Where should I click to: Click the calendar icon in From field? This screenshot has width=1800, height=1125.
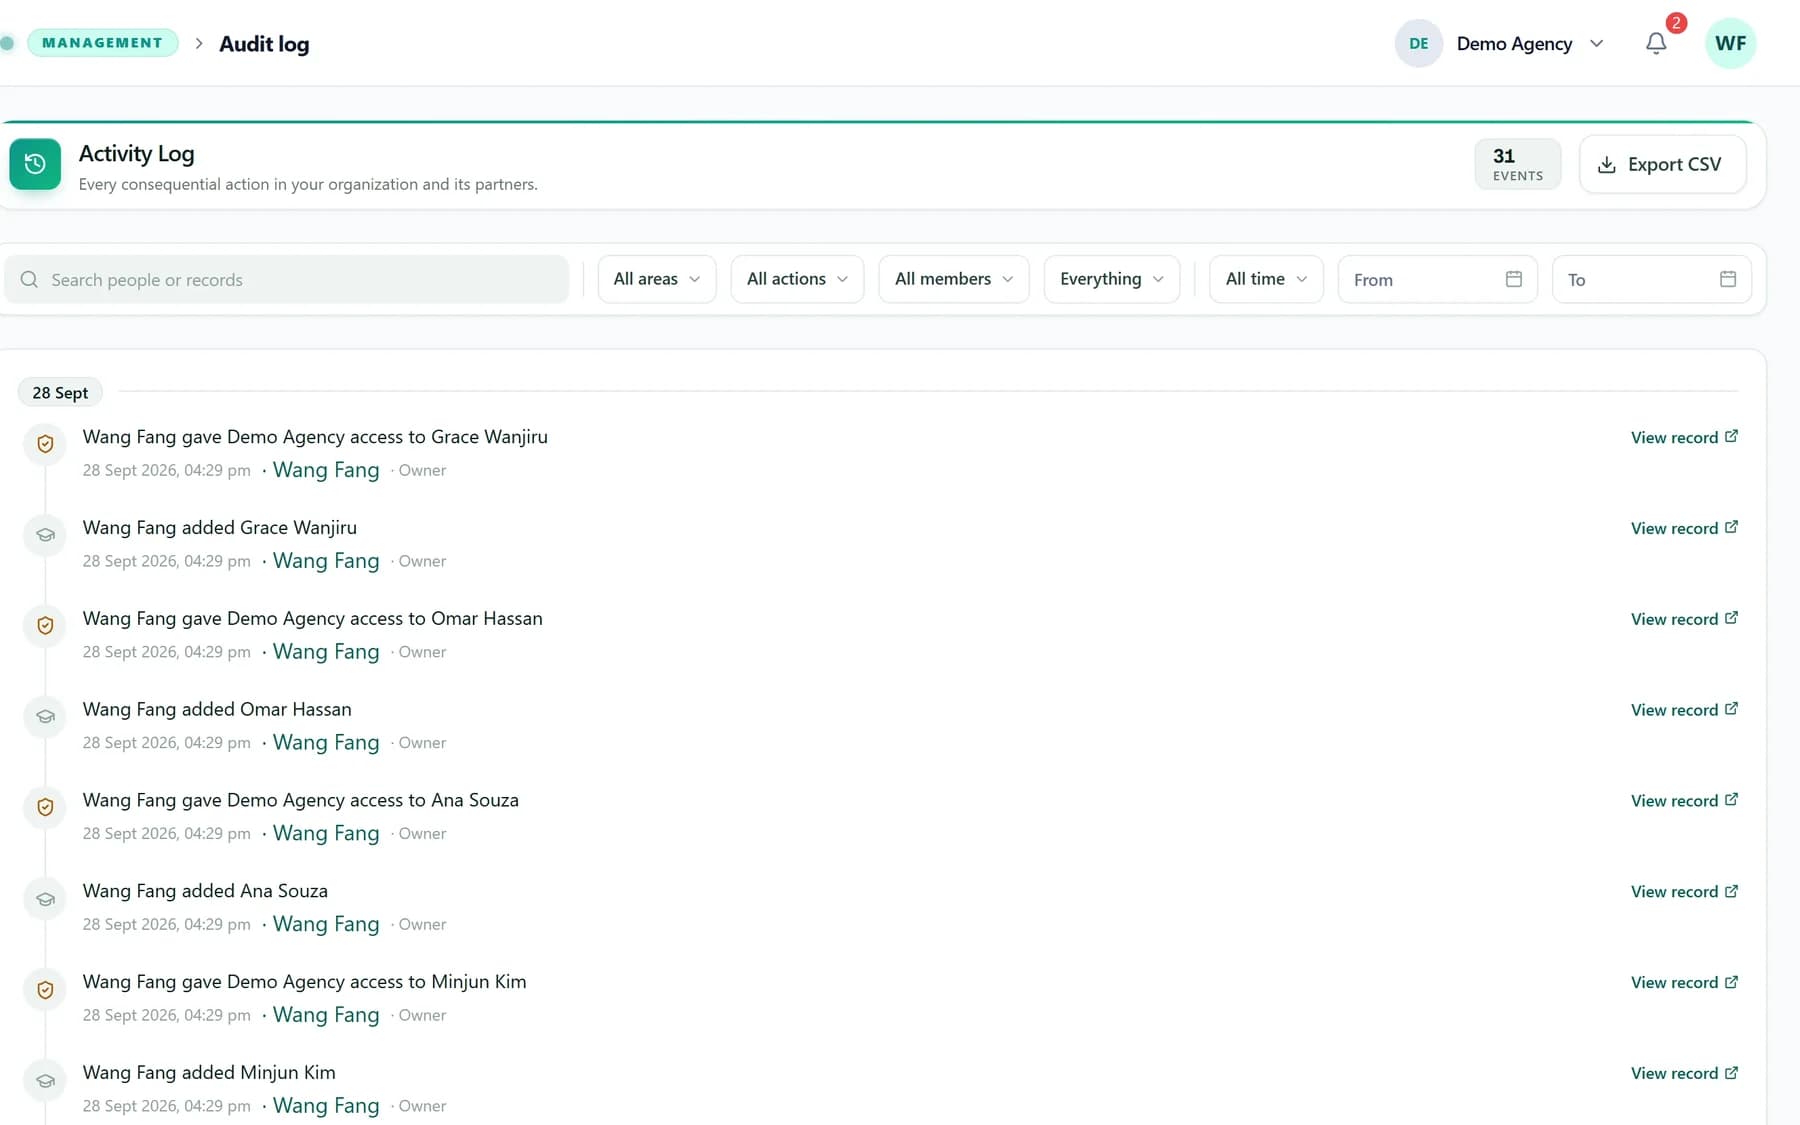[1514, 279]
